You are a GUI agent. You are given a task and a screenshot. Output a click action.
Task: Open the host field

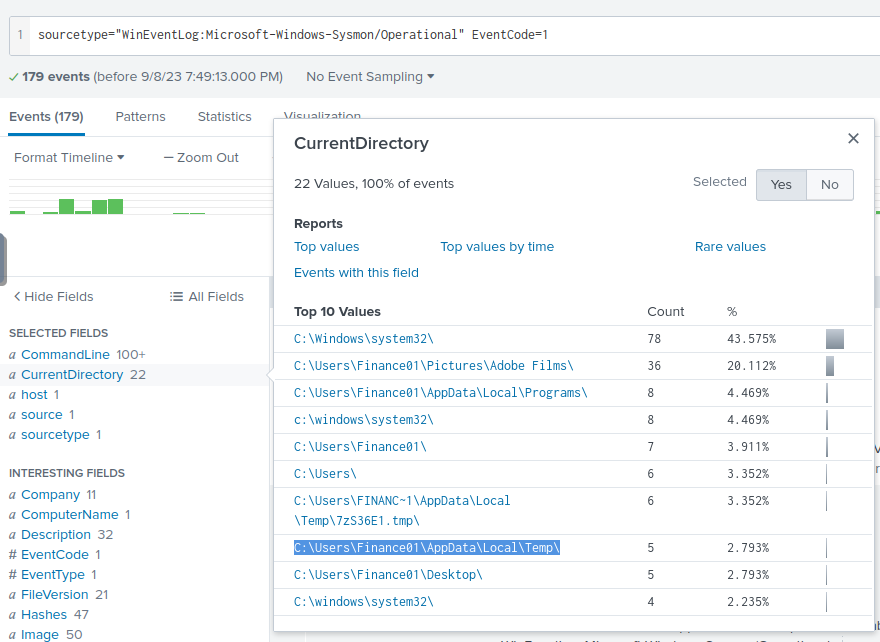pos(34,395)
